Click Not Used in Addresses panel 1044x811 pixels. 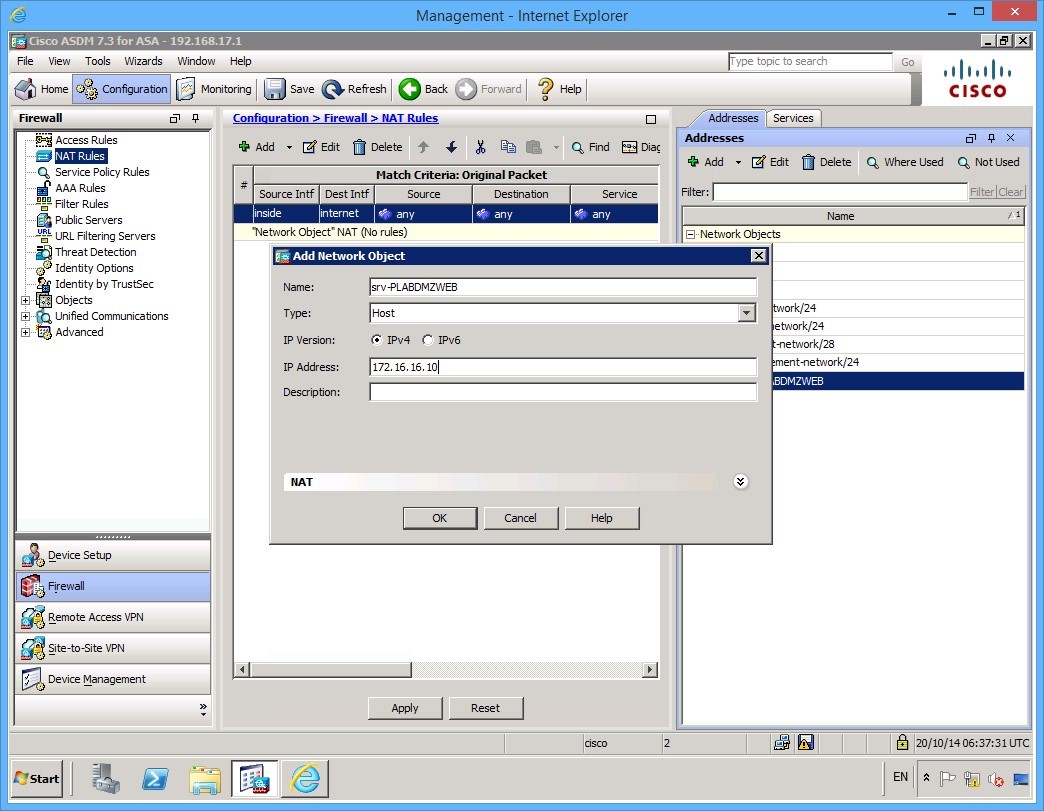coord(988,162)
